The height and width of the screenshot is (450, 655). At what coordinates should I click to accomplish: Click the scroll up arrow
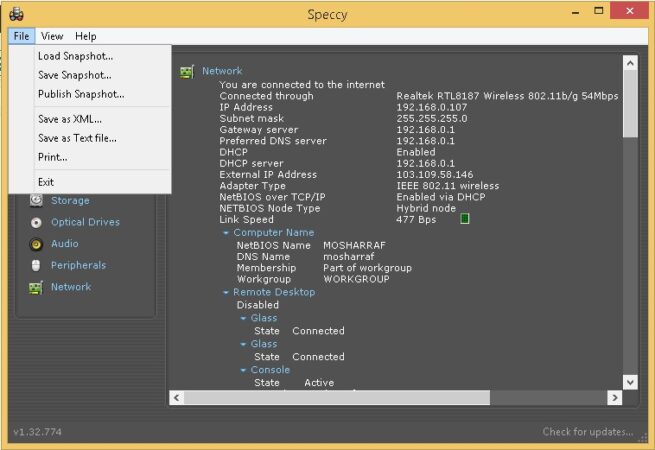point(630,63)
